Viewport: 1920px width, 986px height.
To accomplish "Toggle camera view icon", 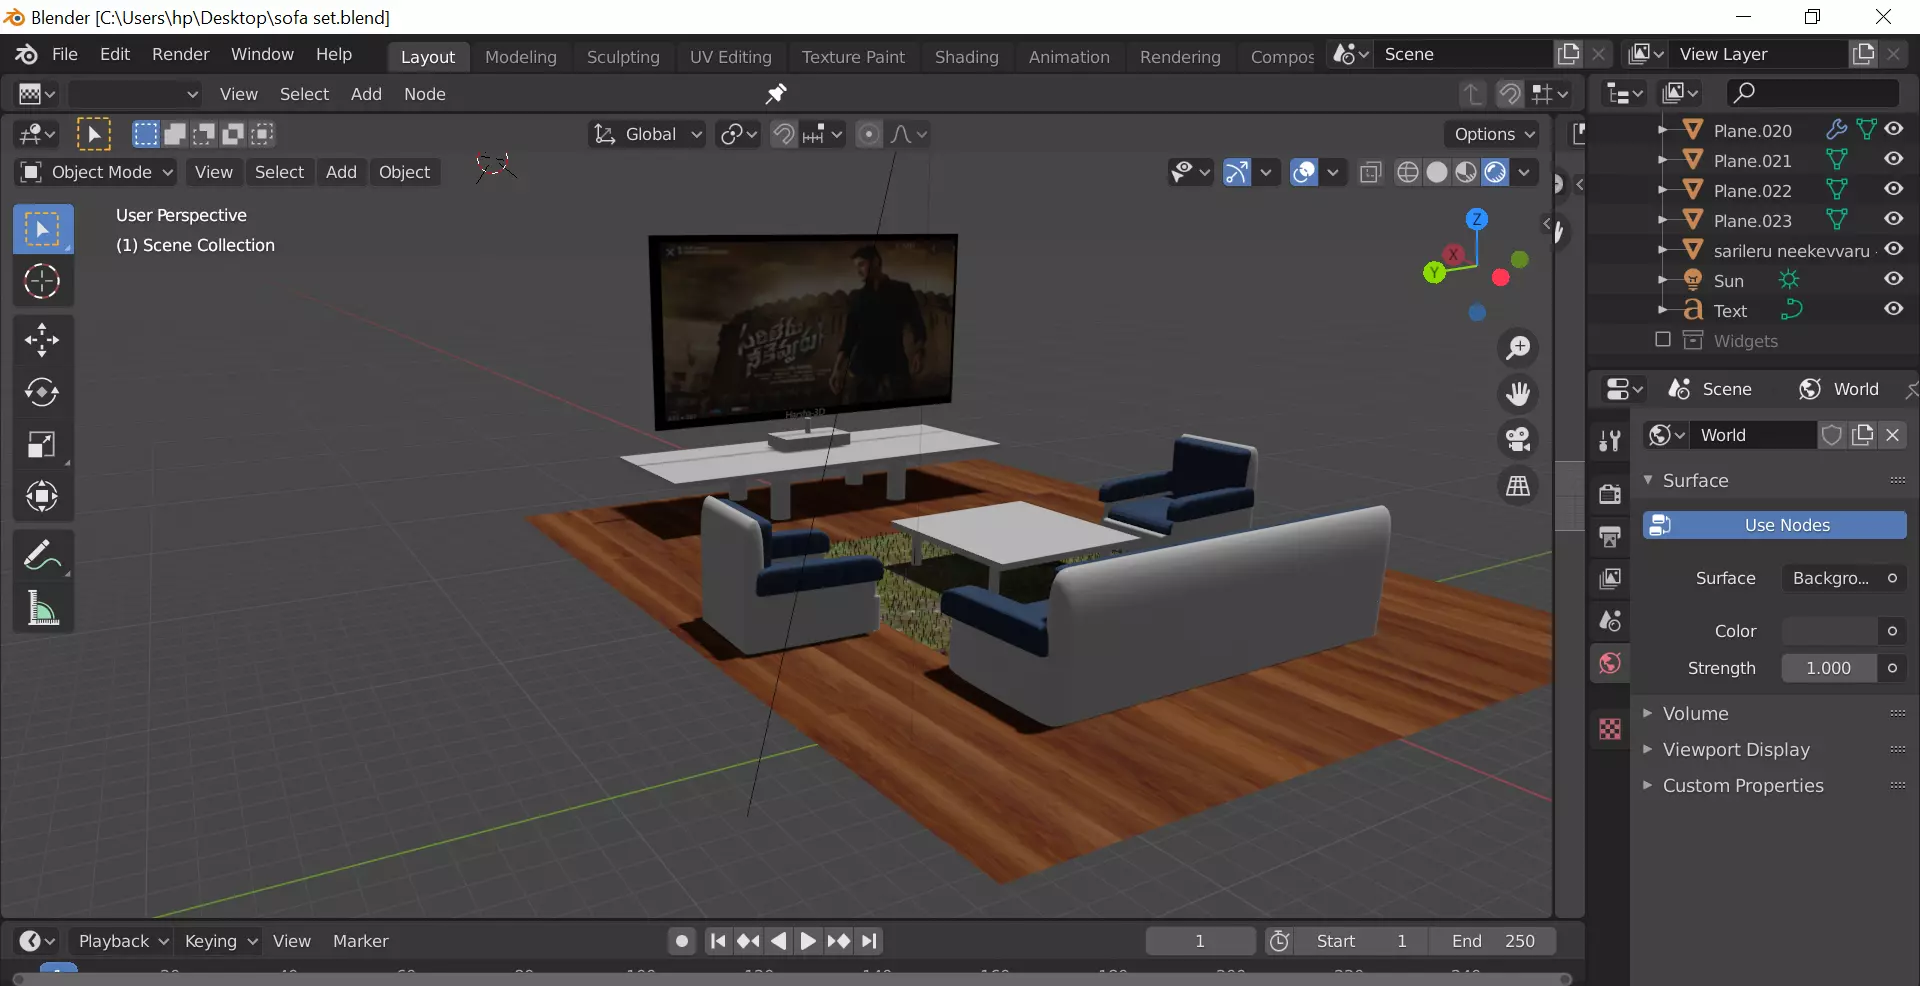I will click(x=1518, y=440).
